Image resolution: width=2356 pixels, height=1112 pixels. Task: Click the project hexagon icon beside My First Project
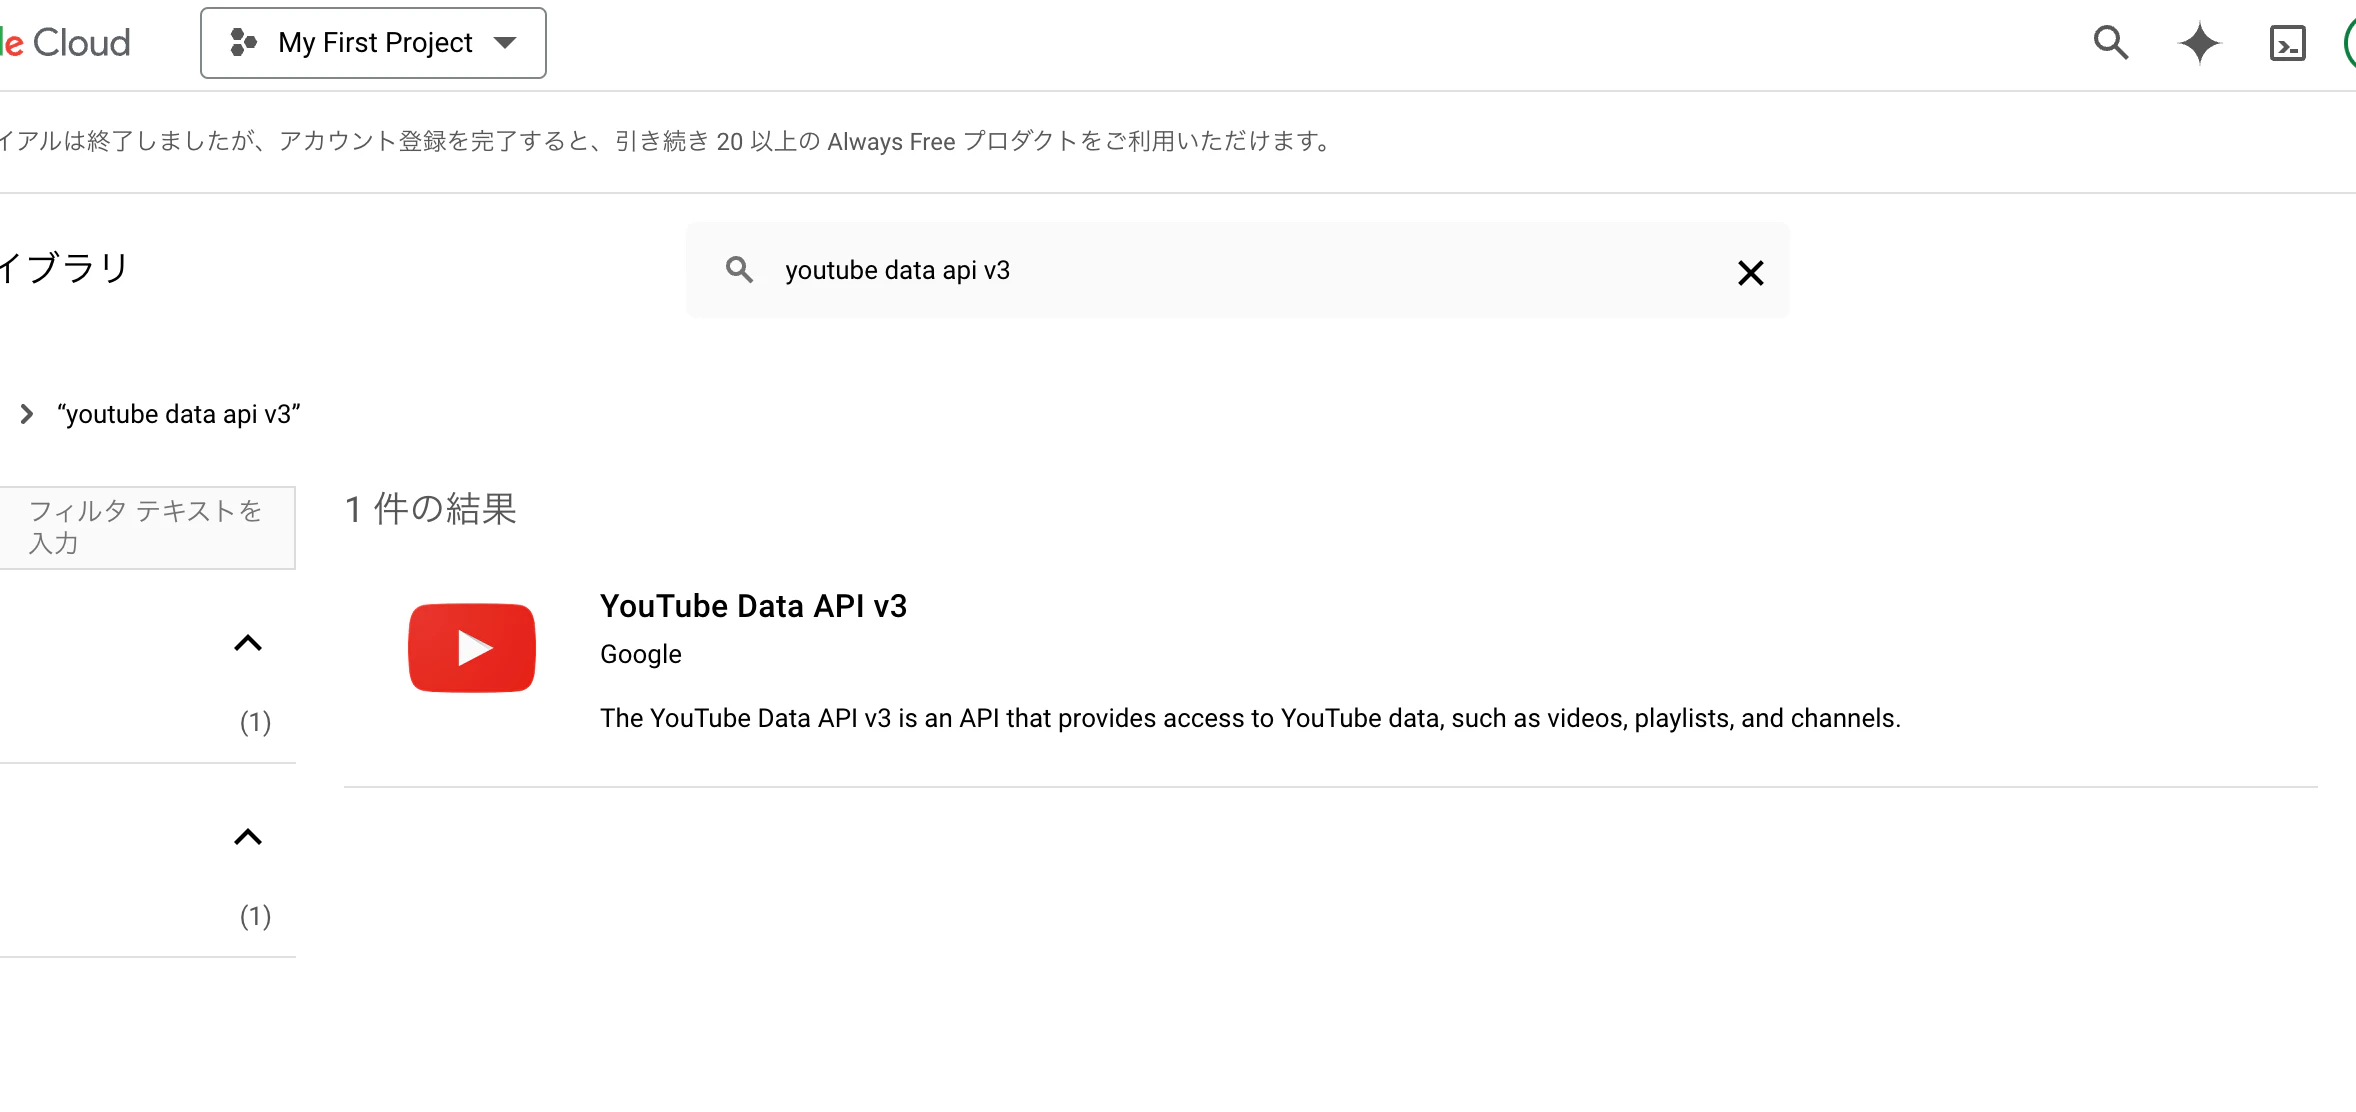(243, 42)
